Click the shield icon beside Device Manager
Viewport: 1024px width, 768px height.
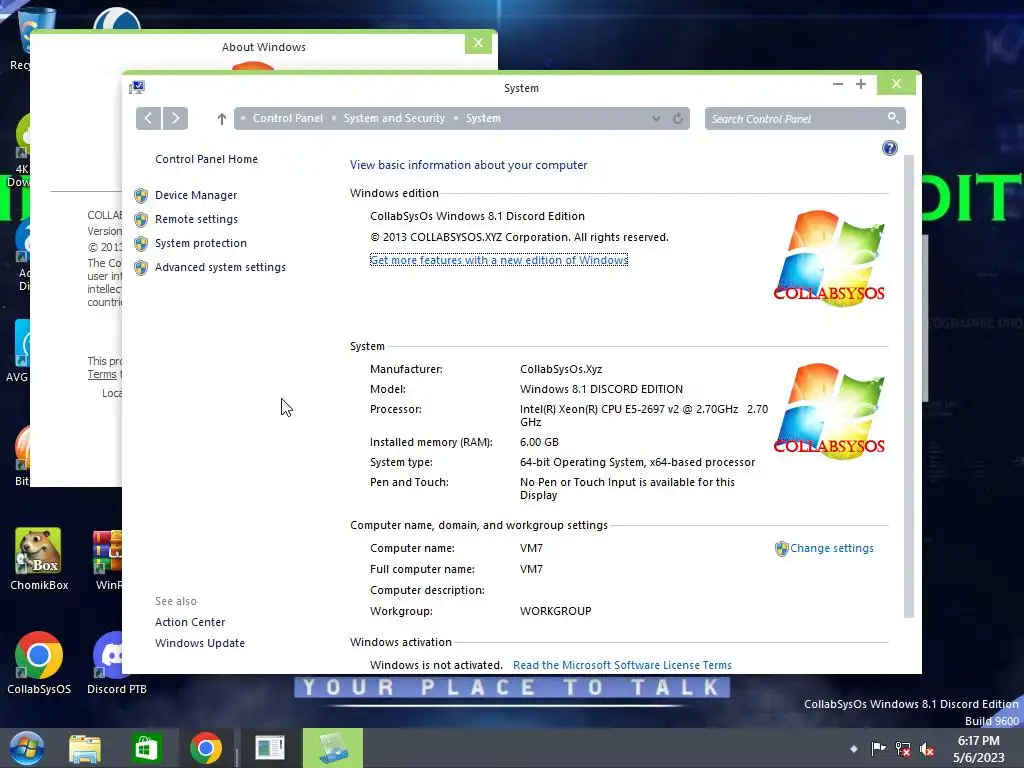click(x=140, y=195)
